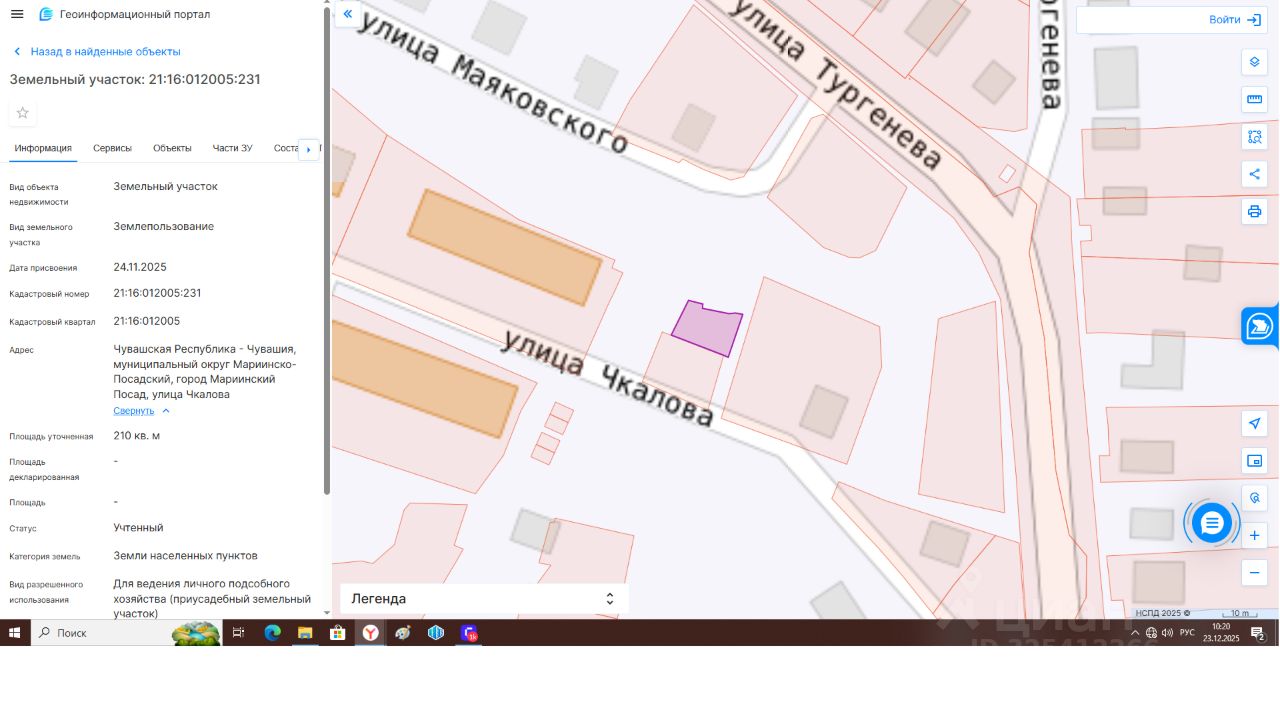Click the улица Тургенева map label
Image resolution: width=1280 pixels, height=720 pixels.
pos(836,82)
